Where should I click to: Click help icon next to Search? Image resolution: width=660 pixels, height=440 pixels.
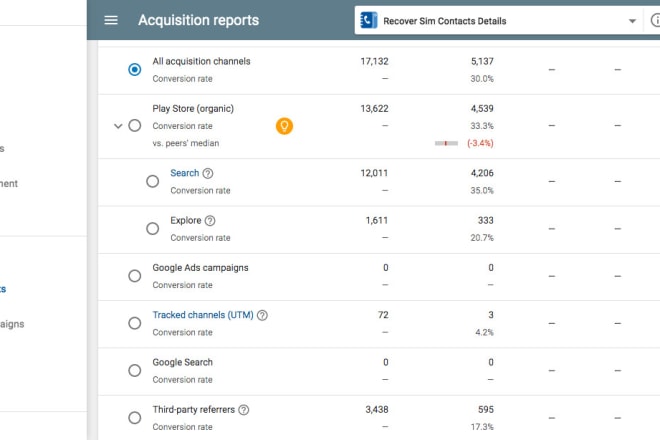(x=208, y=173)
